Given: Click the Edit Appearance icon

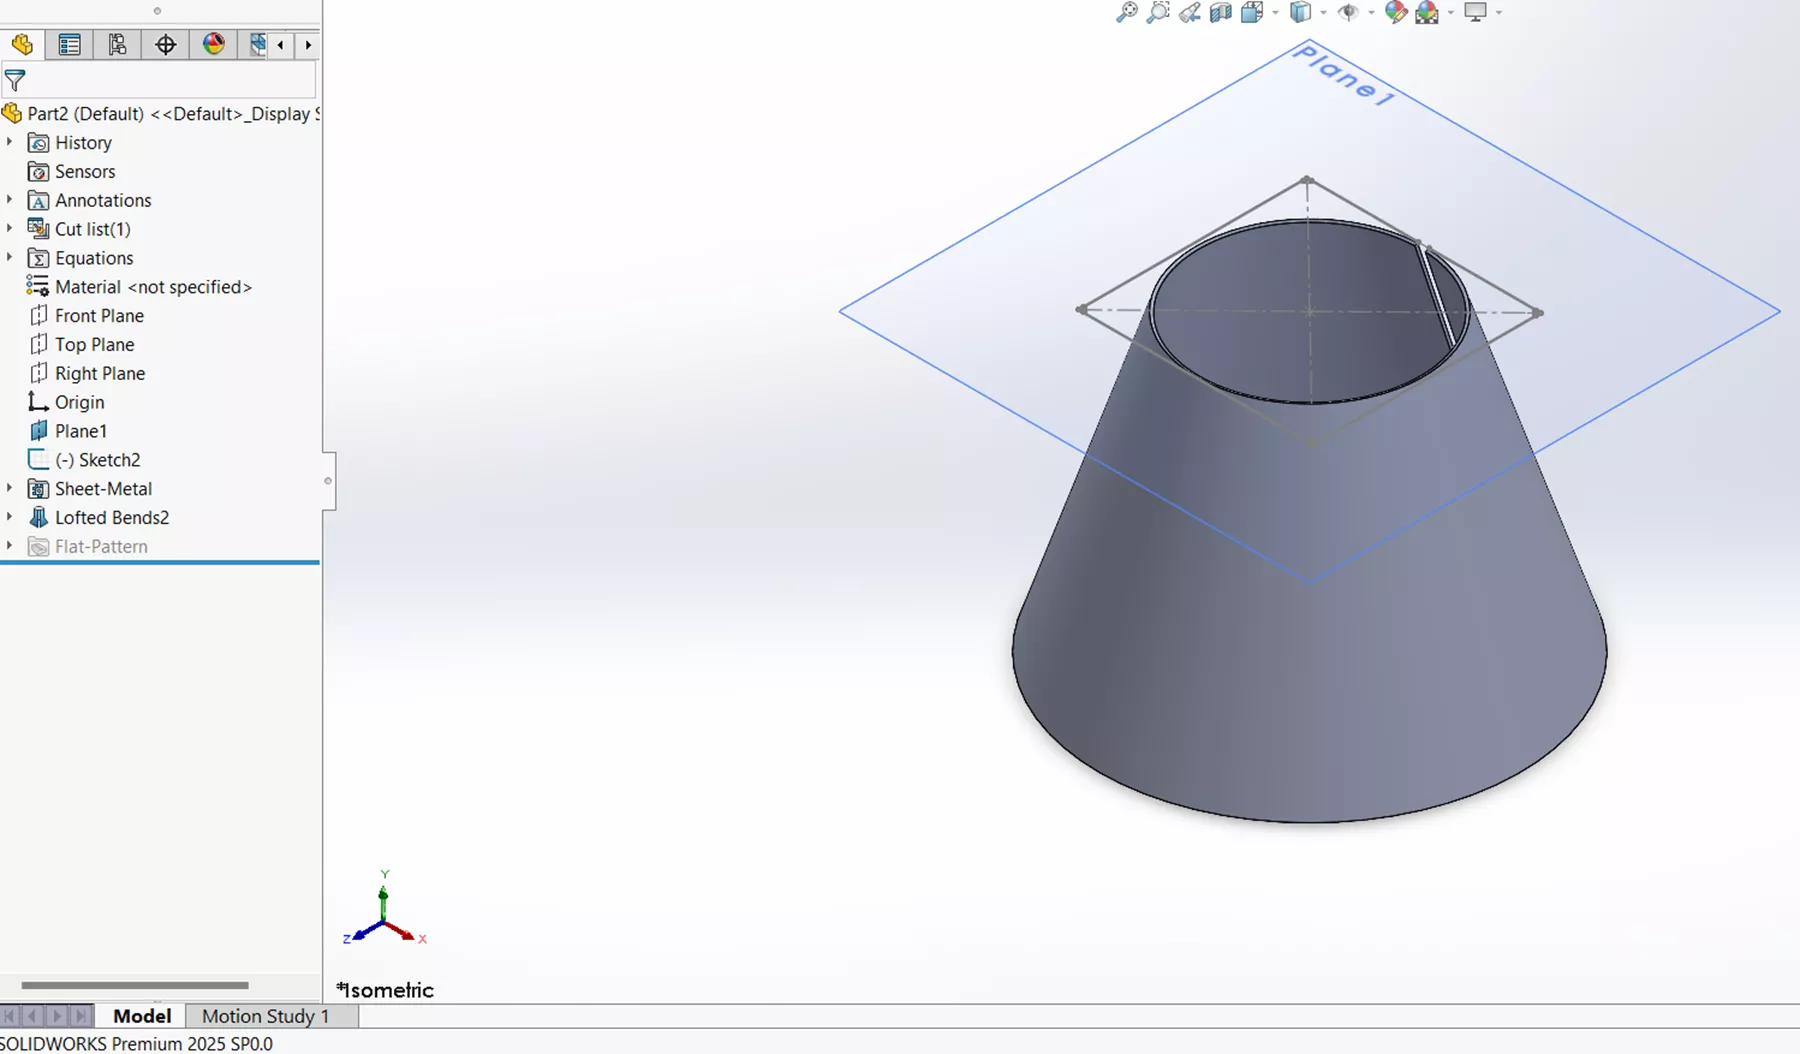Looking at the screenshot, I should [x=1396, y=12].
